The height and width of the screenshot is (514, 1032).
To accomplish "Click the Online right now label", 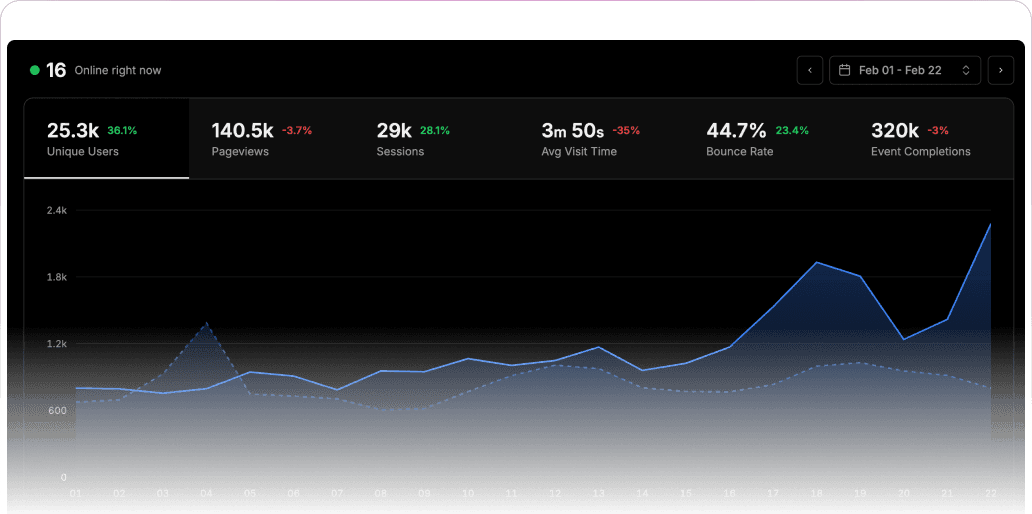I will point(118,70).
